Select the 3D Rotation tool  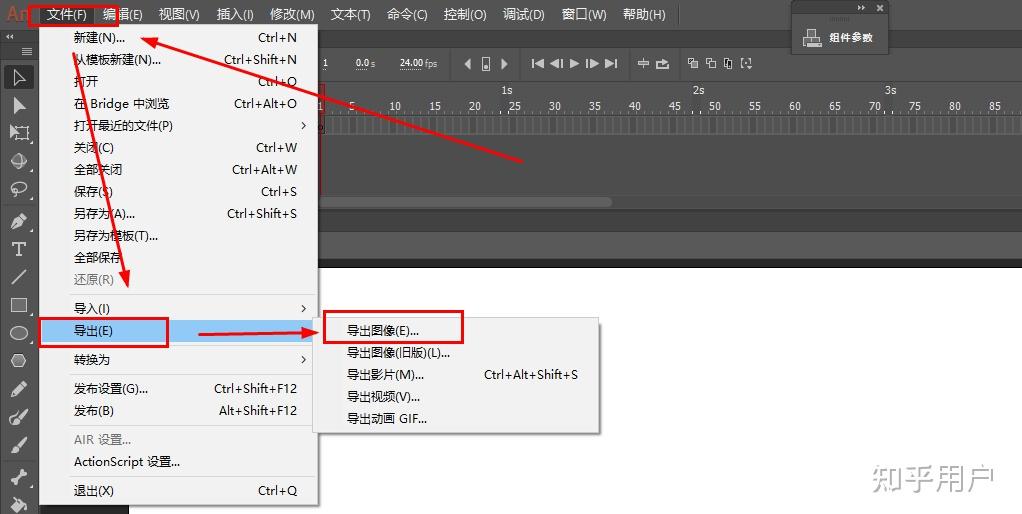[x=19, y=160]
